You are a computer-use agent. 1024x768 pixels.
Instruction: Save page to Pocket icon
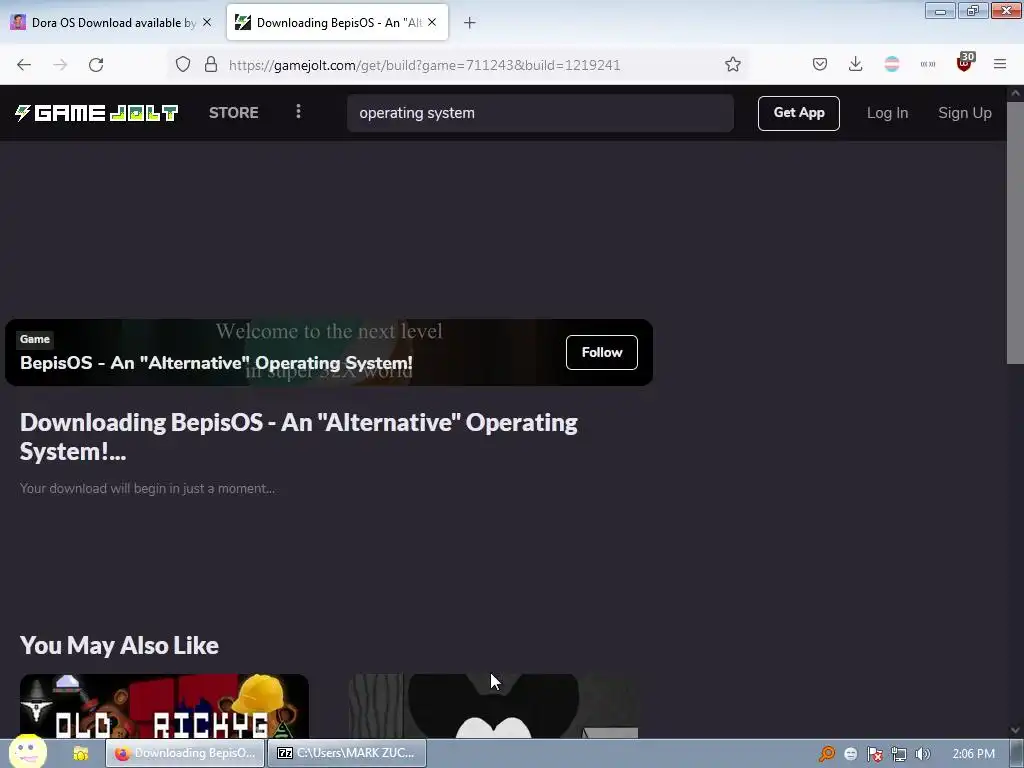point(820,64)
